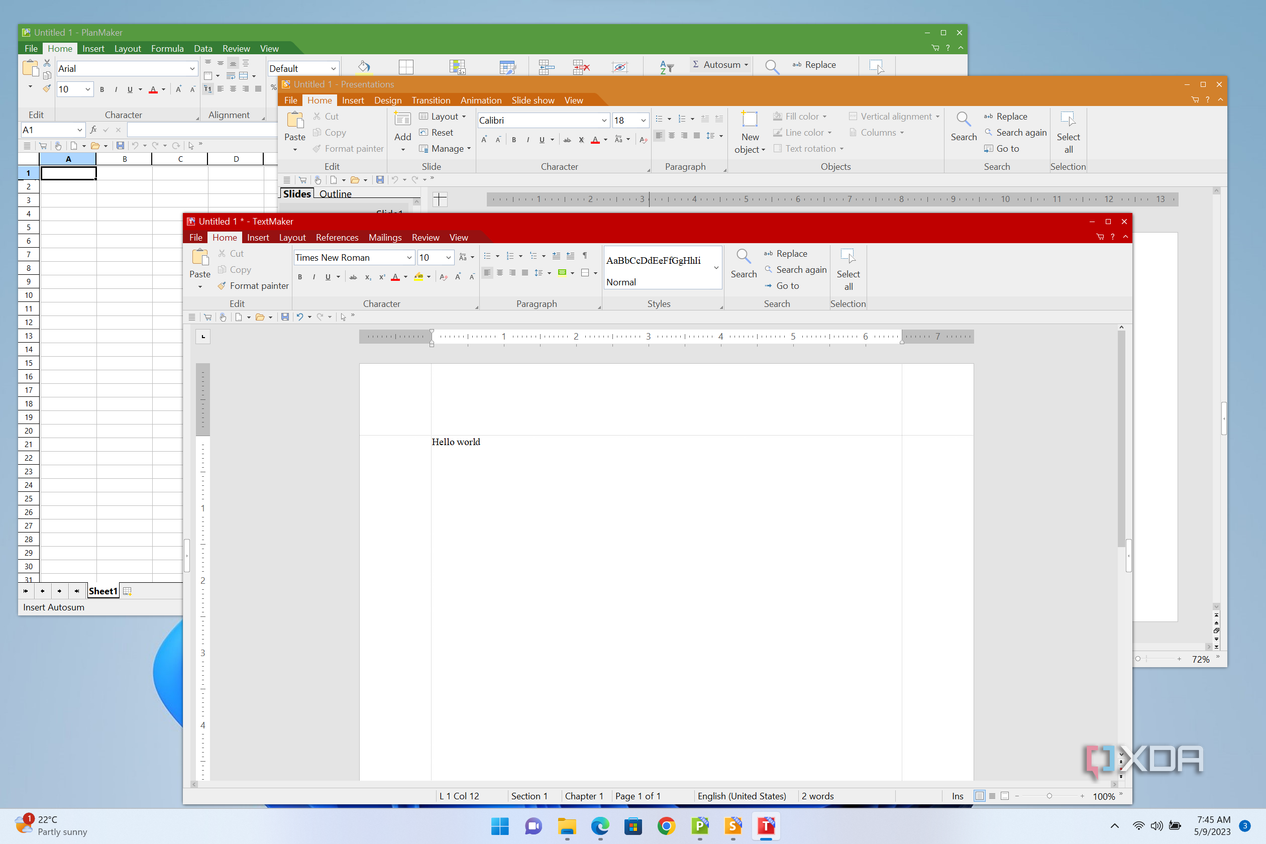
Task: Select Sheet1 tab in PlanMaker
Action: [103, 591]
